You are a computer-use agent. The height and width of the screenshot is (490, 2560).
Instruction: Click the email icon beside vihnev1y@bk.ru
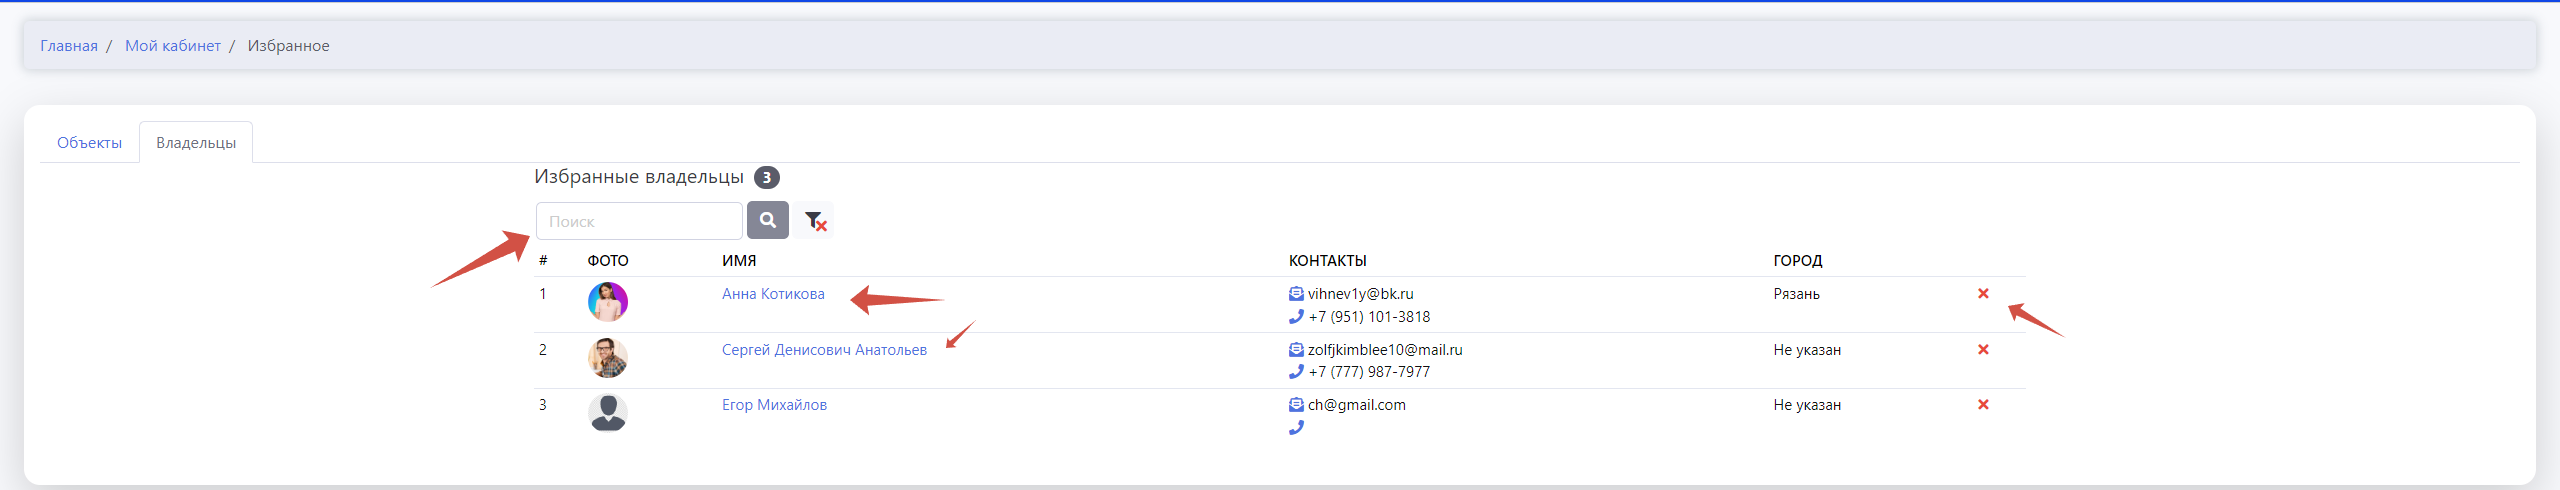[1296, 294]
